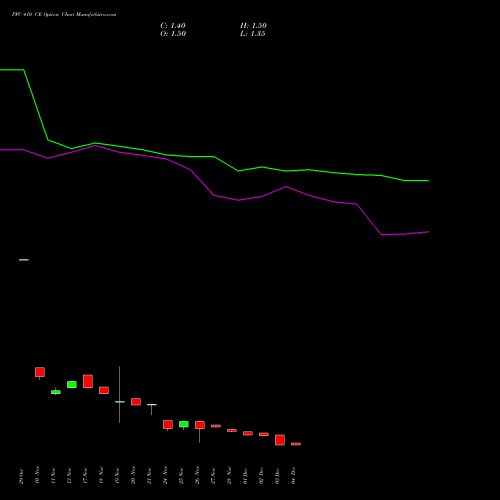Click the high value H: 1.50

[x=253, y=26]
